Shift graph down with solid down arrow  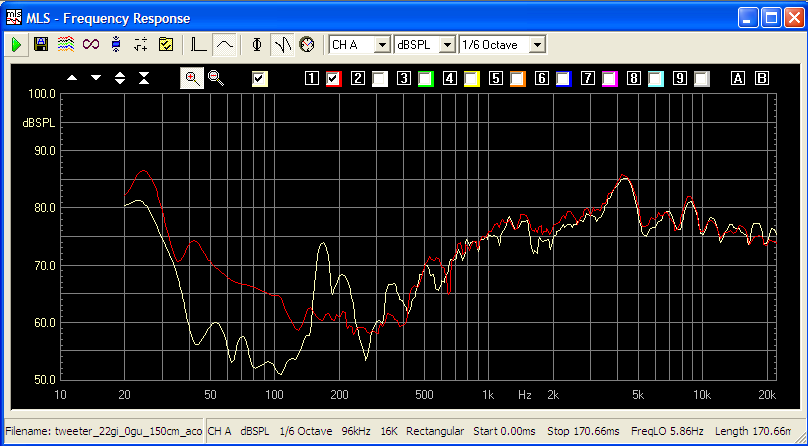pyautogui.click(x=96, y=78)
